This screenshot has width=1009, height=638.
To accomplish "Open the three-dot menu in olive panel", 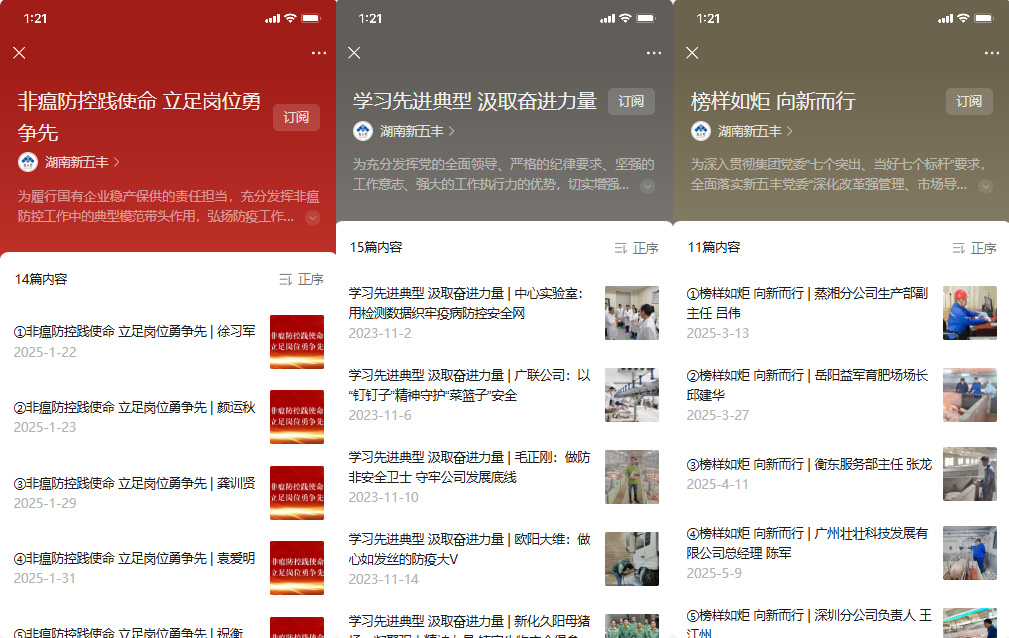I will click(x=992, y=53).
